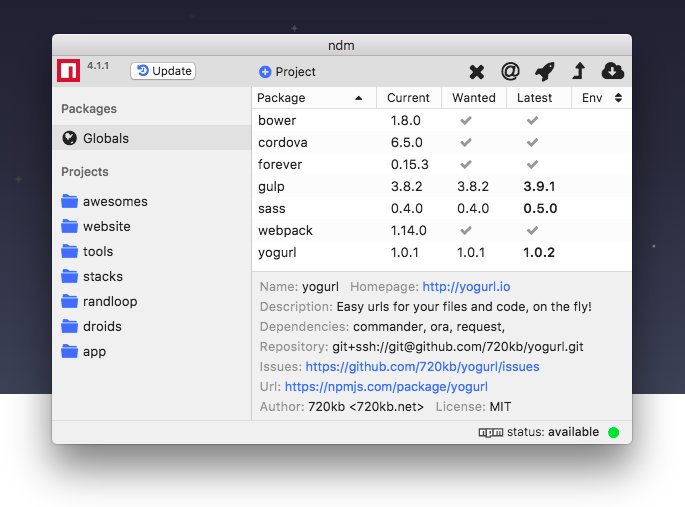Click the Packages sidebar heading
This screenshot has height=507, width=685.
click(89, 108)
